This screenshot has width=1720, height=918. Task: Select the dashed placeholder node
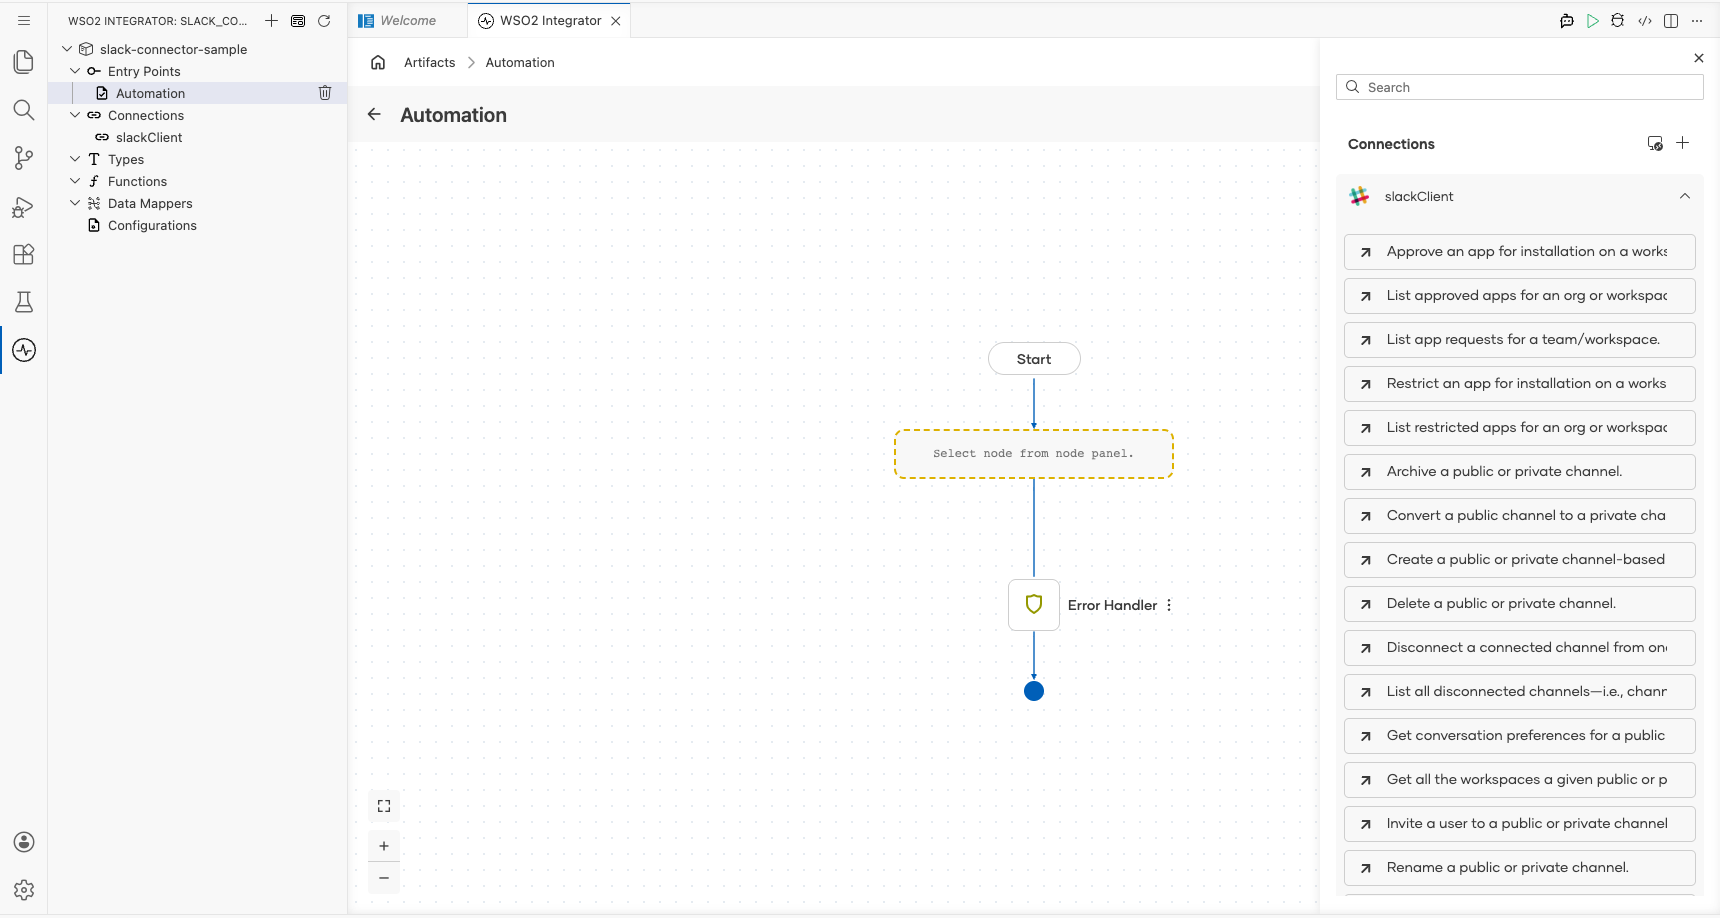point(1034,454)
